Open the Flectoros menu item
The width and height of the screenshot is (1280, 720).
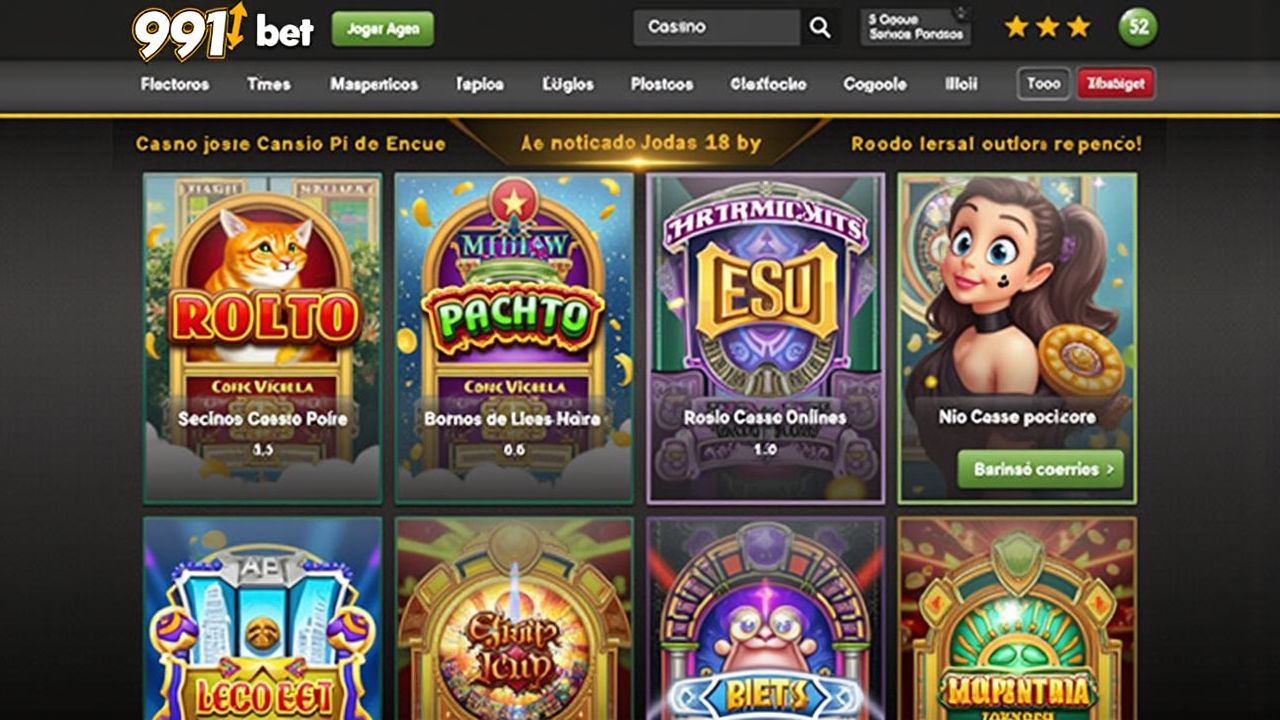pyautogui.click(x=175, y=85)
